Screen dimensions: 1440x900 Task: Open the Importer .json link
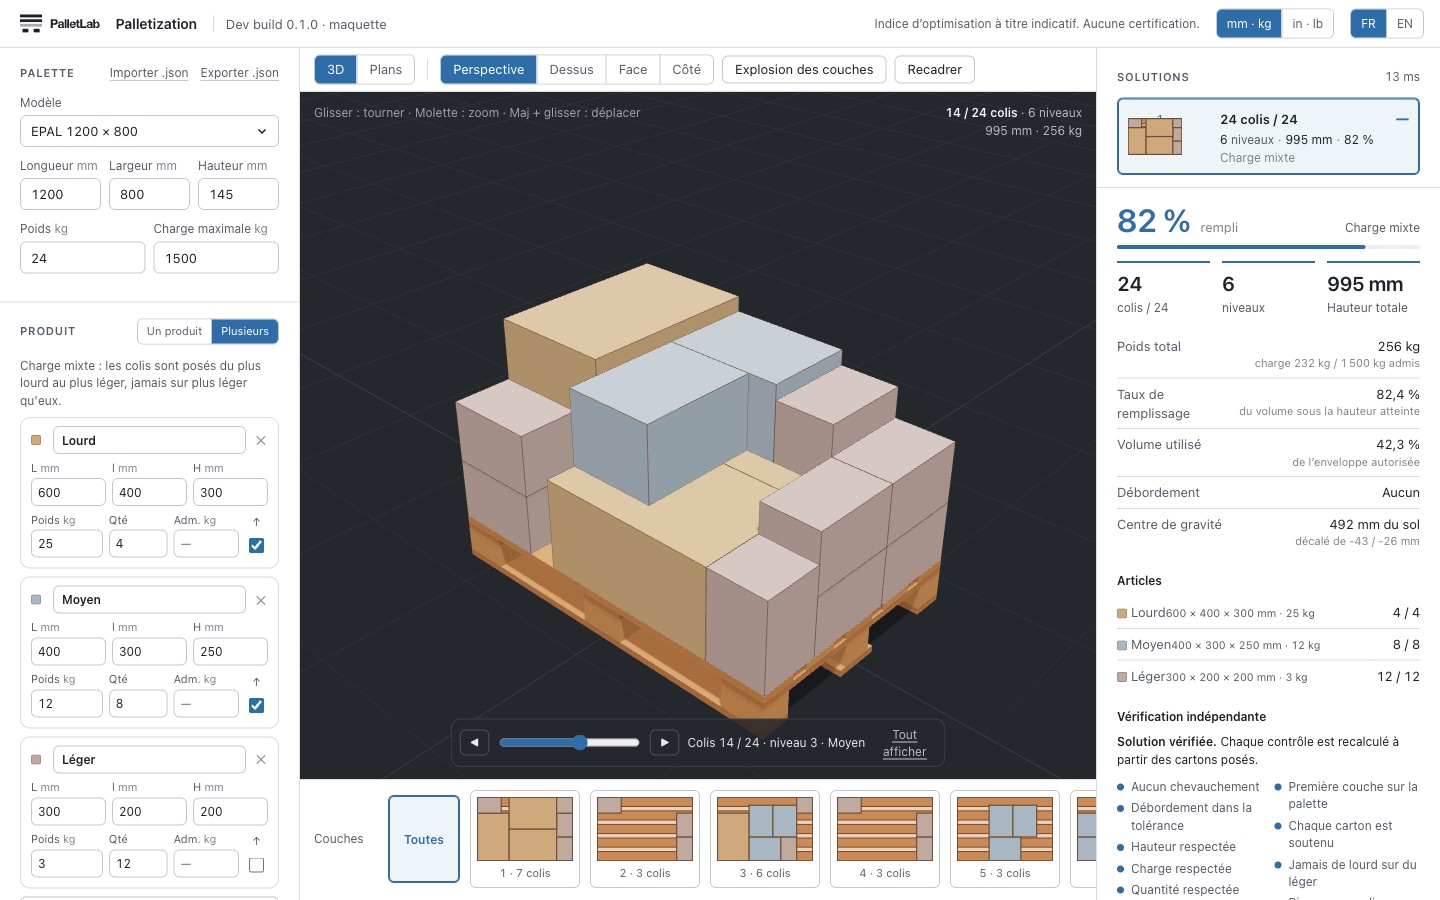tap(149, 73)
